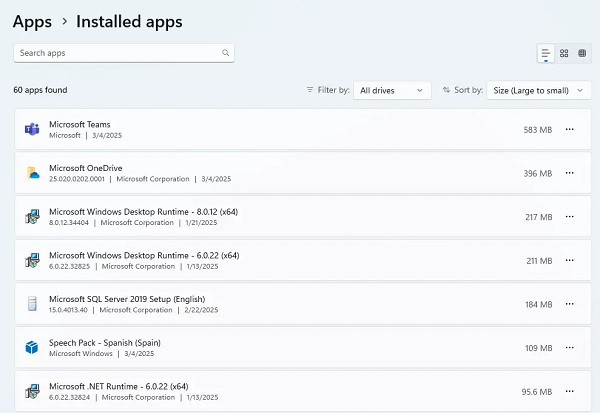
Task: Select Speech Pack - Spanish (Spain) text
Action: point(105,343)
